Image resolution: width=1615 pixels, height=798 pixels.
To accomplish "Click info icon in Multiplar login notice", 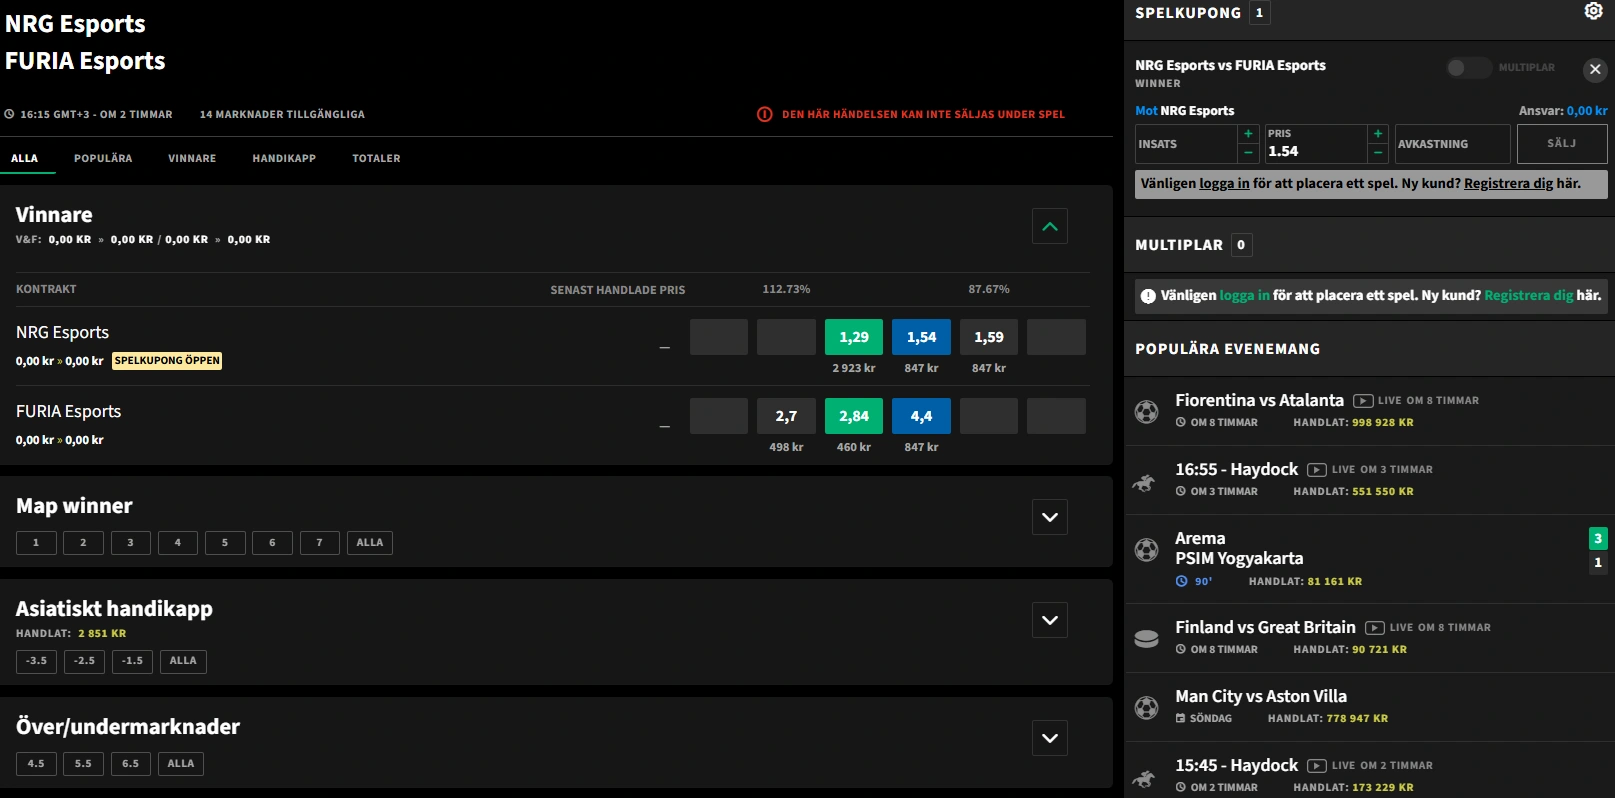I will [1148, 296].
